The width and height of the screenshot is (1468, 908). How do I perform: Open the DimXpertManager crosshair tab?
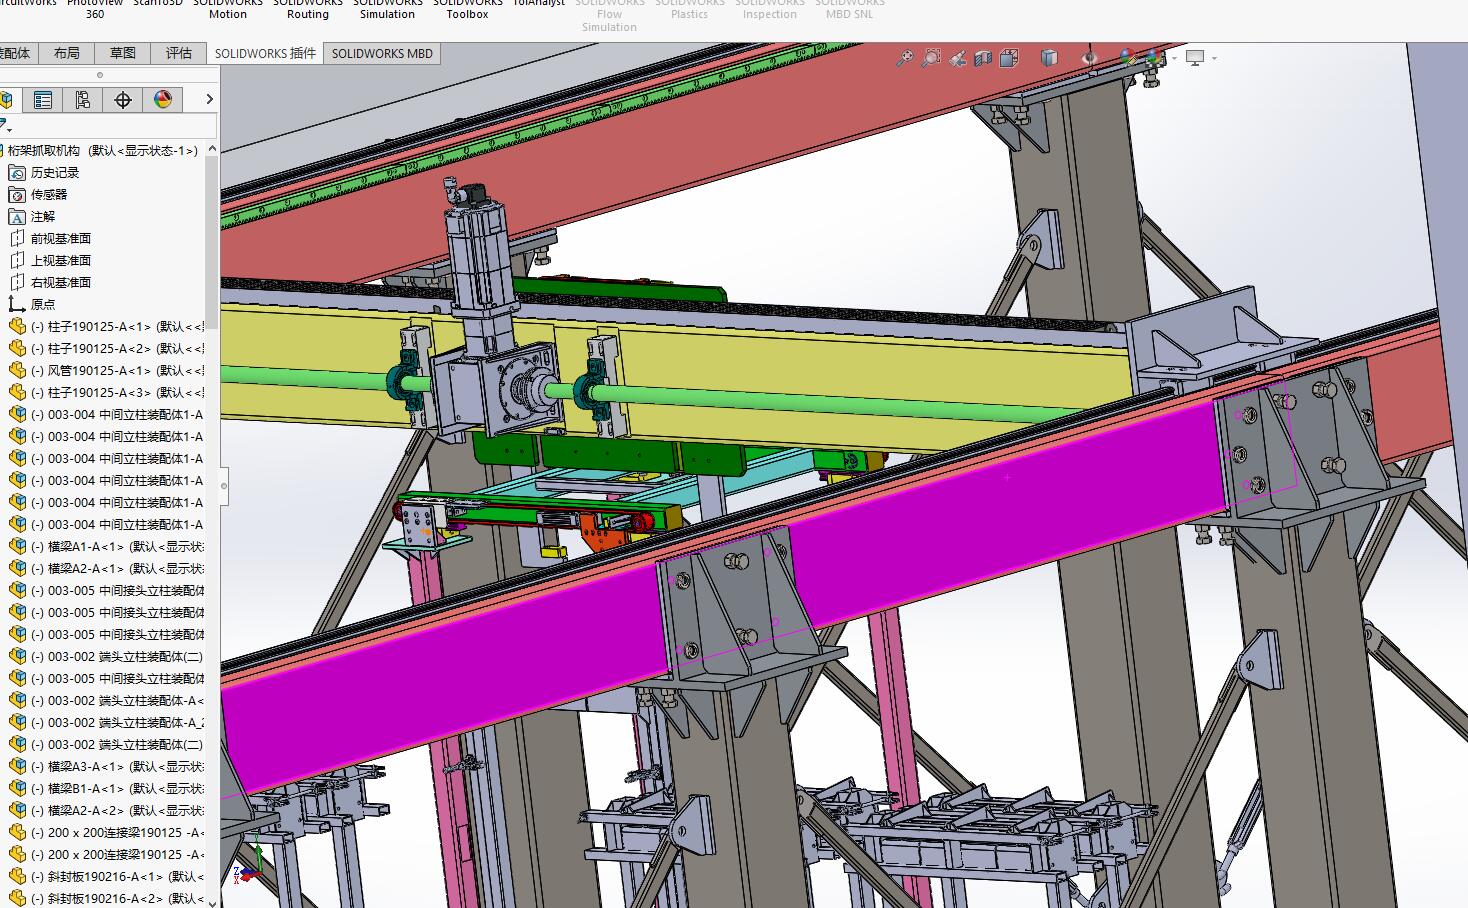click(x=122, y=99)
